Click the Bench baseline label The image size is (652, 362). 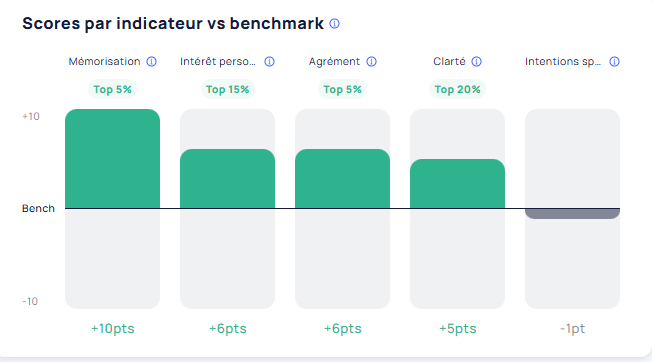click(x=38, y=208)
